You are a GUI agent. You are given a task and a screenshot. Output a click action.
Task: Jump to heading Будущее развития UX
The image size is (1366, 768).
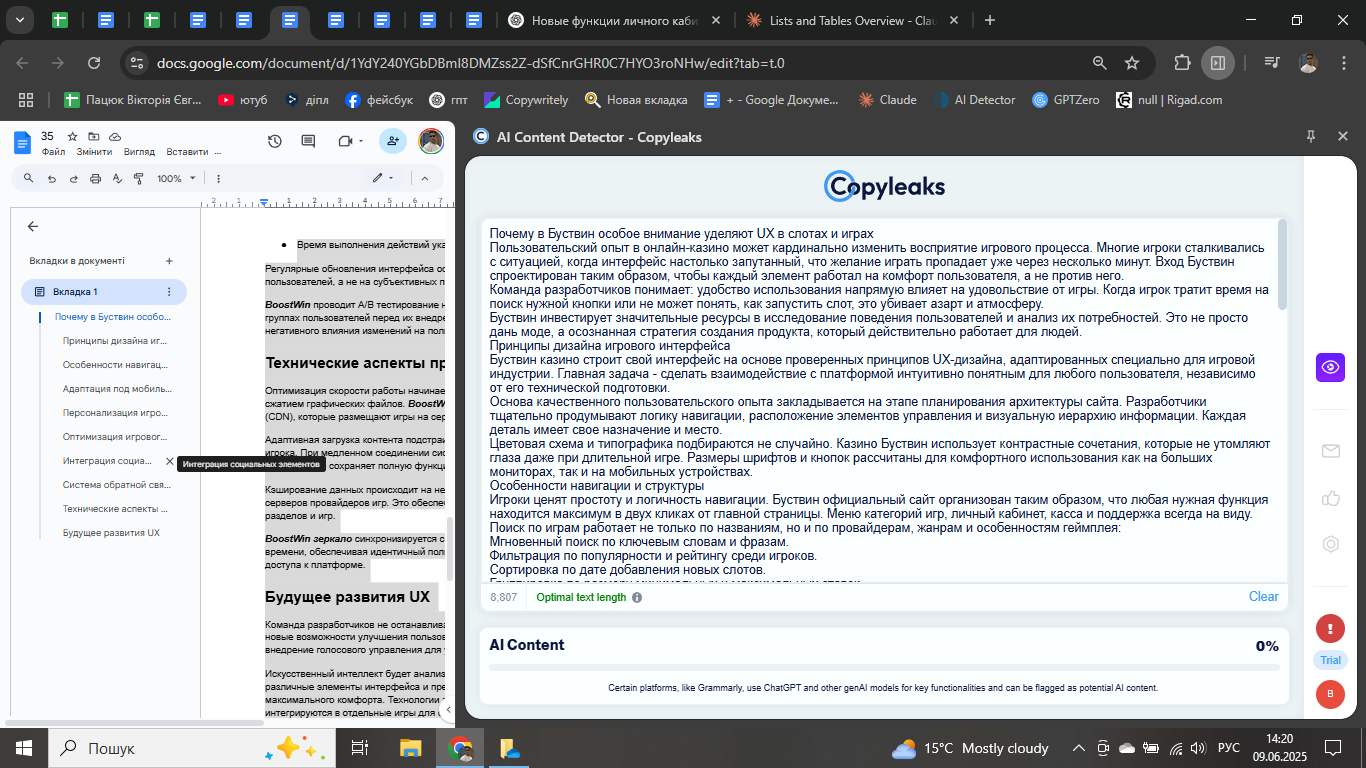(111, 533)
